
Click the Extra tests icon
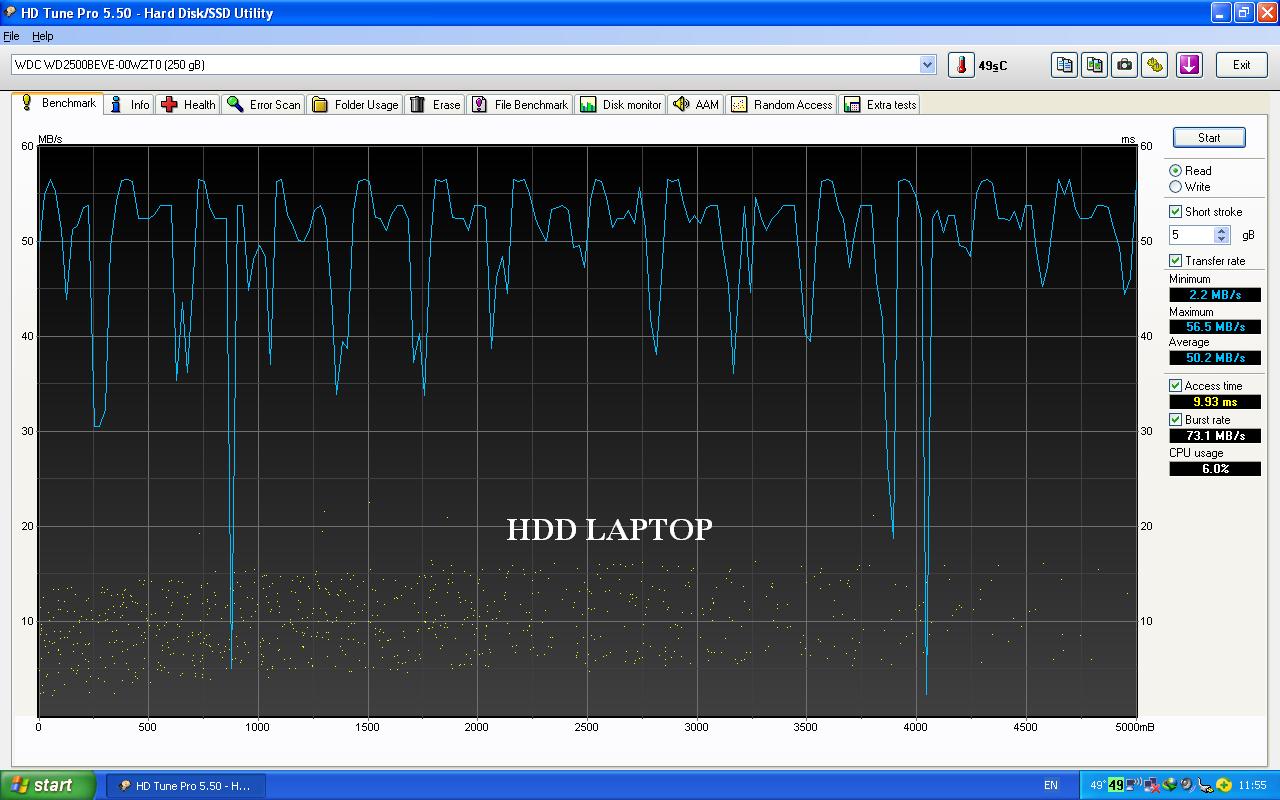tap(852, 104)
